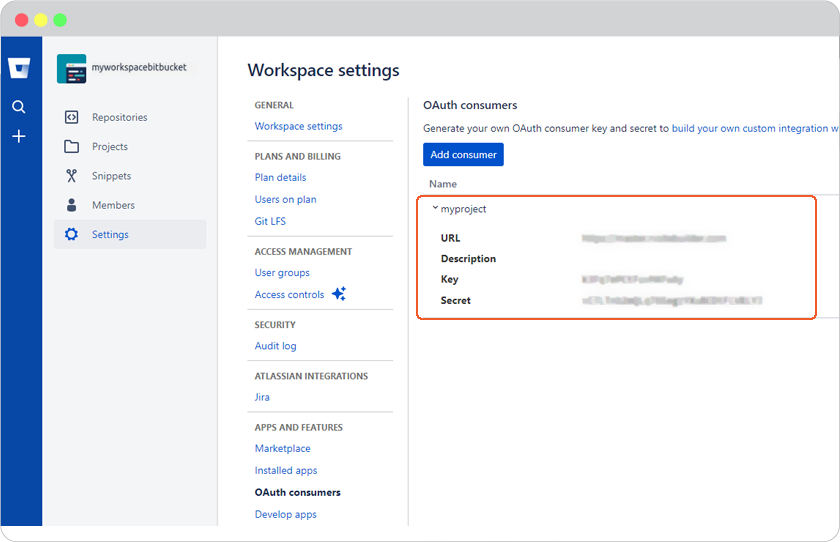
Task: Click the yellow minimize window button
Action: pyautogui.click(x=41, y=20)
